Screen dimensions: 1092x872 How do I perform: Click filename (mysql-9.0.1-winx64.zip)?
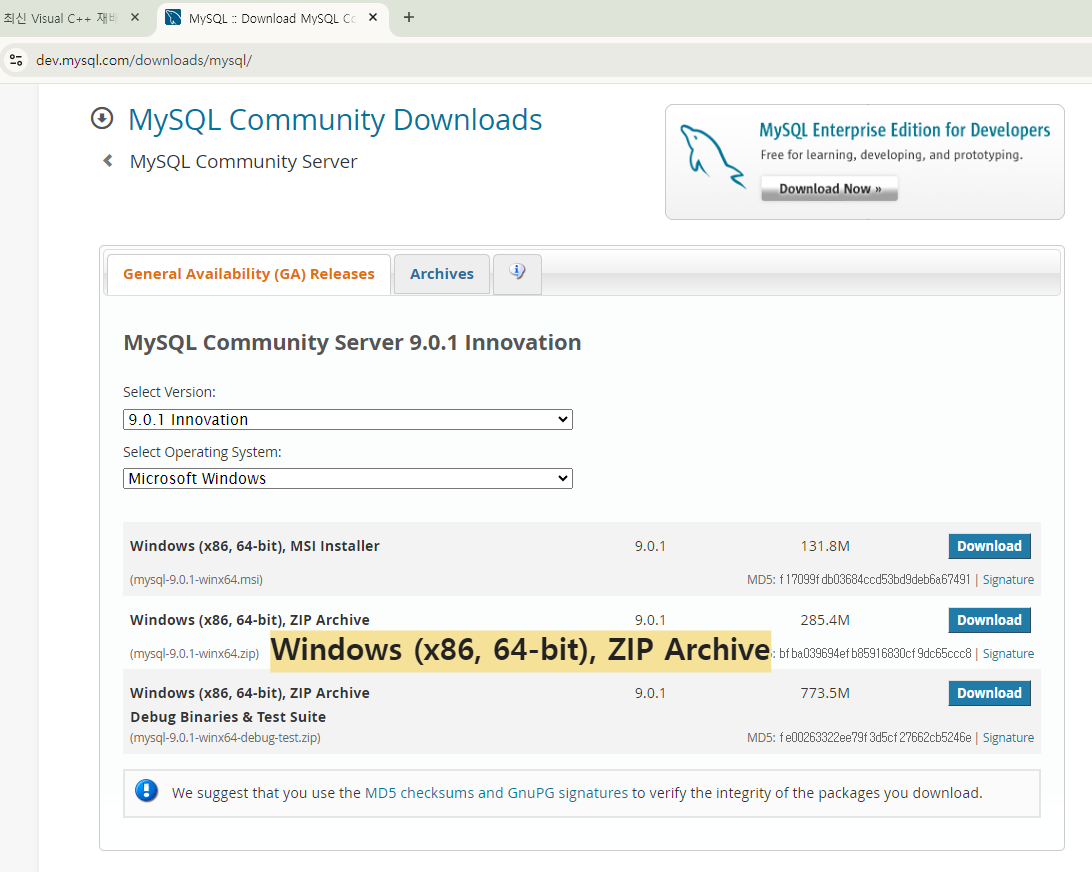coord(194,653)
